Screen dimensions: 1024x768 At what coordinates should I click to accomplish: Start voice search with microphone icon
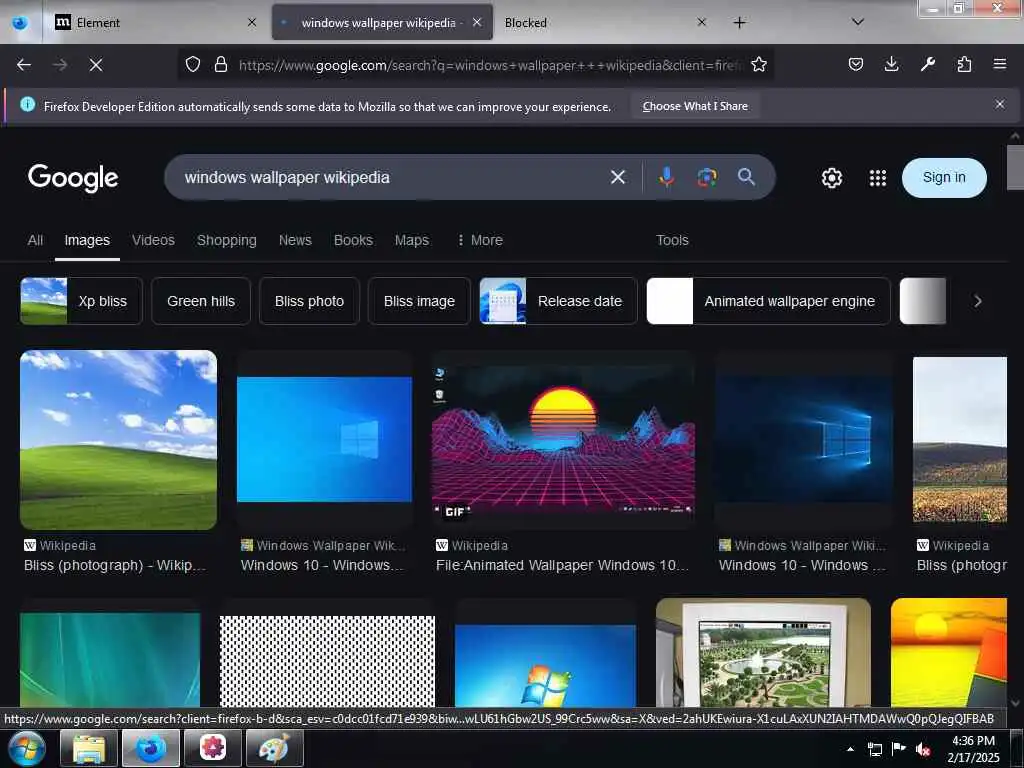point(666,177)
